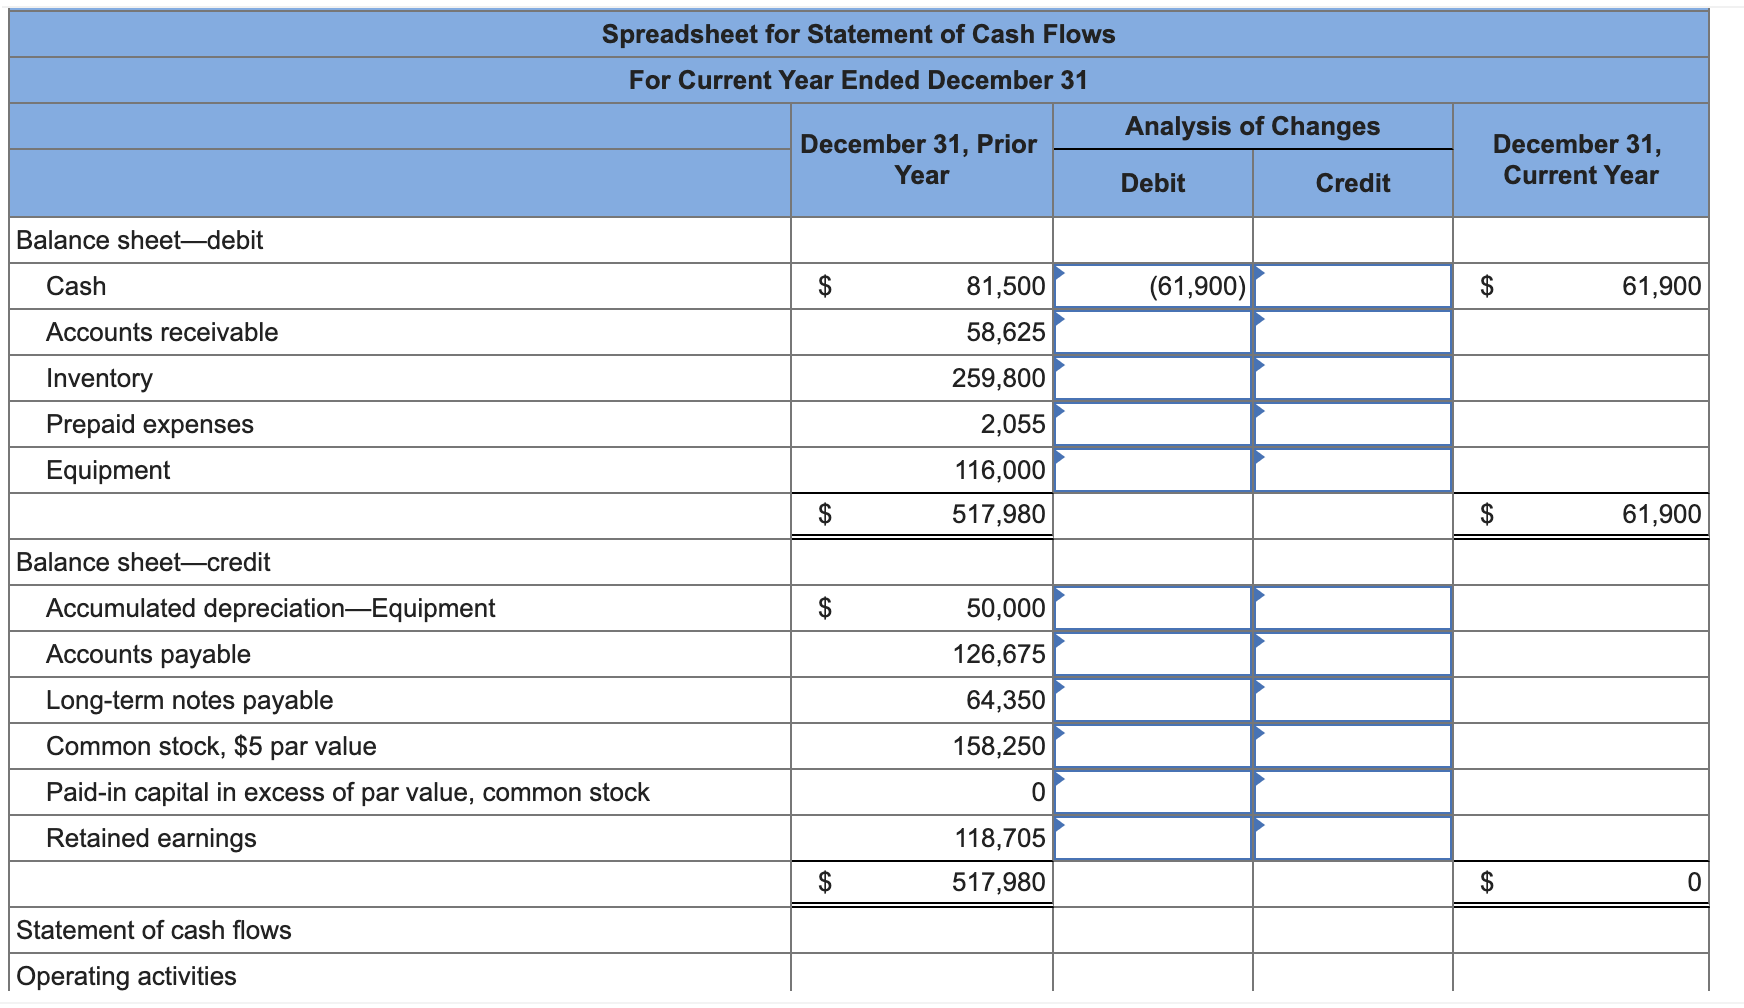Select Accumulated depreciation—Equipment debit cell
This screenshot has height=1008, width=1744.
coord(1153,608)
